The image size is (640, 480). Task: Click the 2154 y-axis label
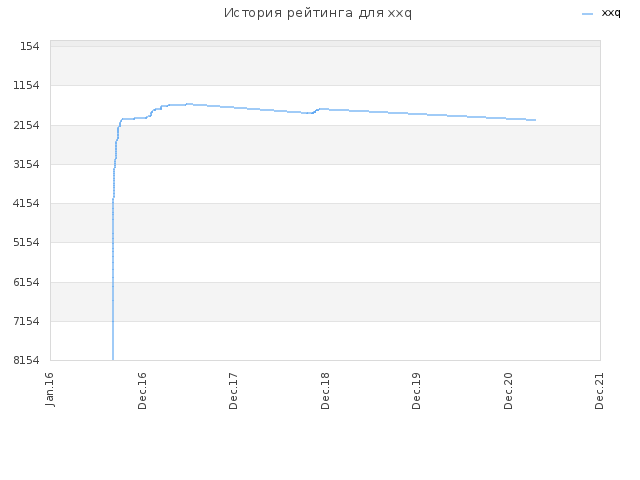(27, 125)
